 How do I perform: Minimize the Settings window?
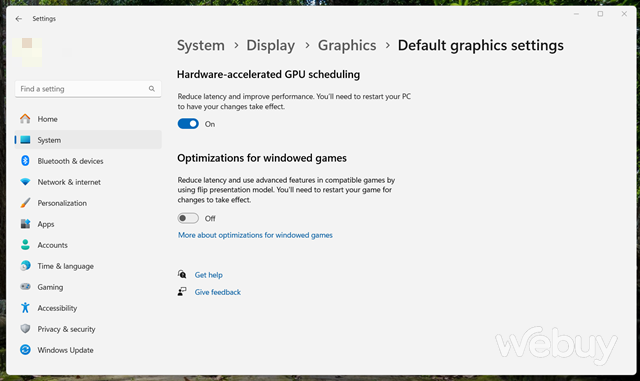pyautogui.click(x=576, y=14)
